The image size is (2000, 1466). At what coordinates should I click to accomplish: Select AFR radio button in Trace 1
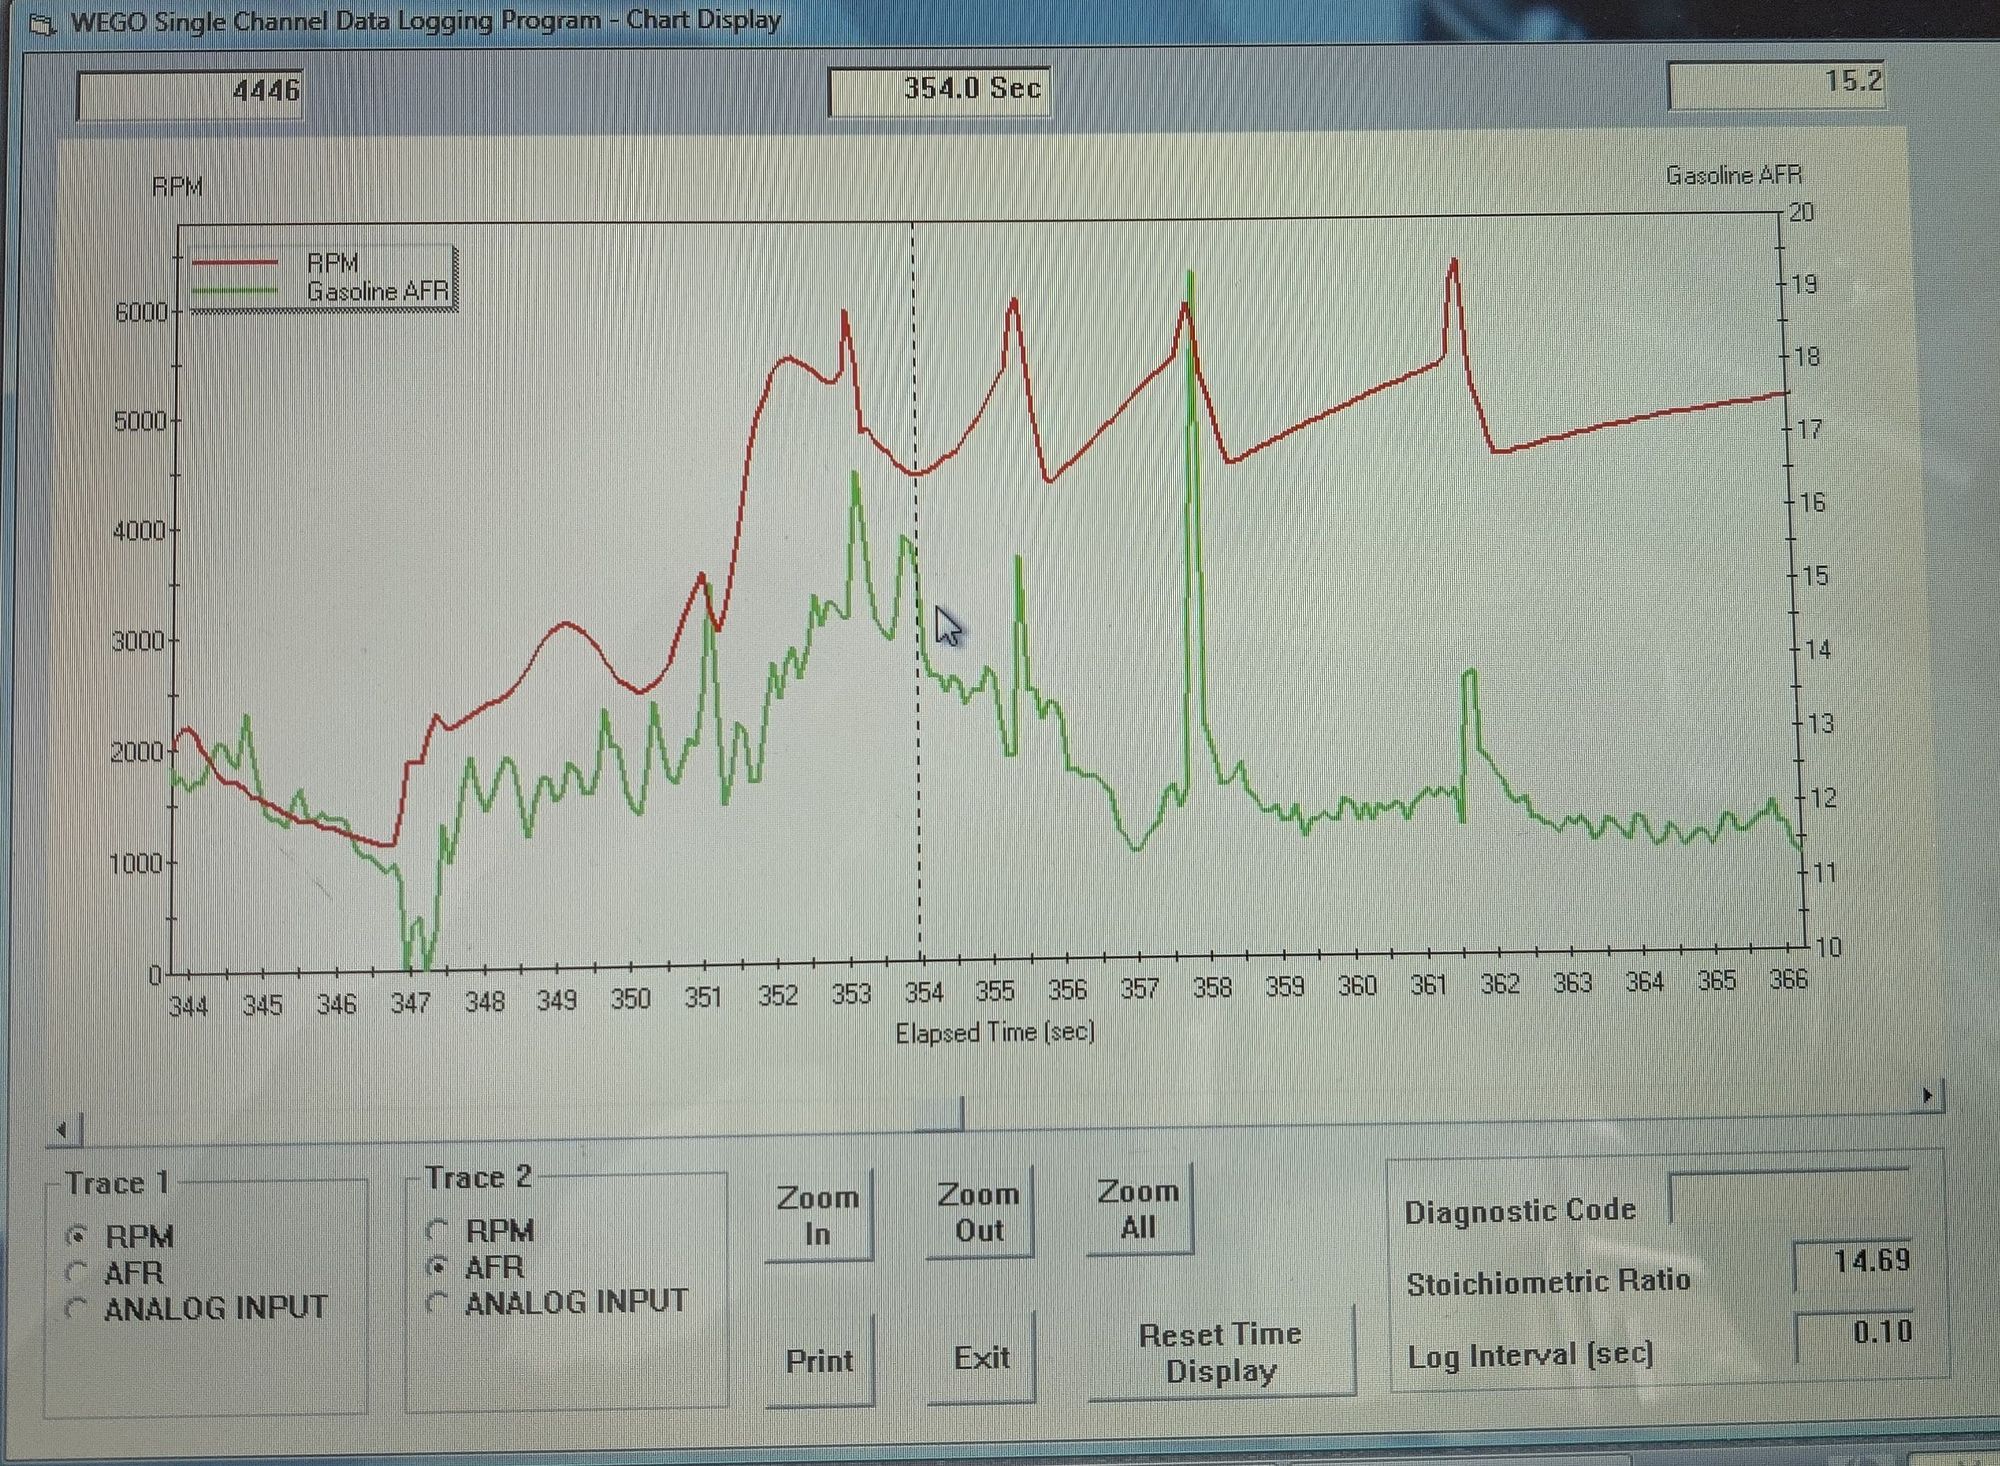point(77,1272)
